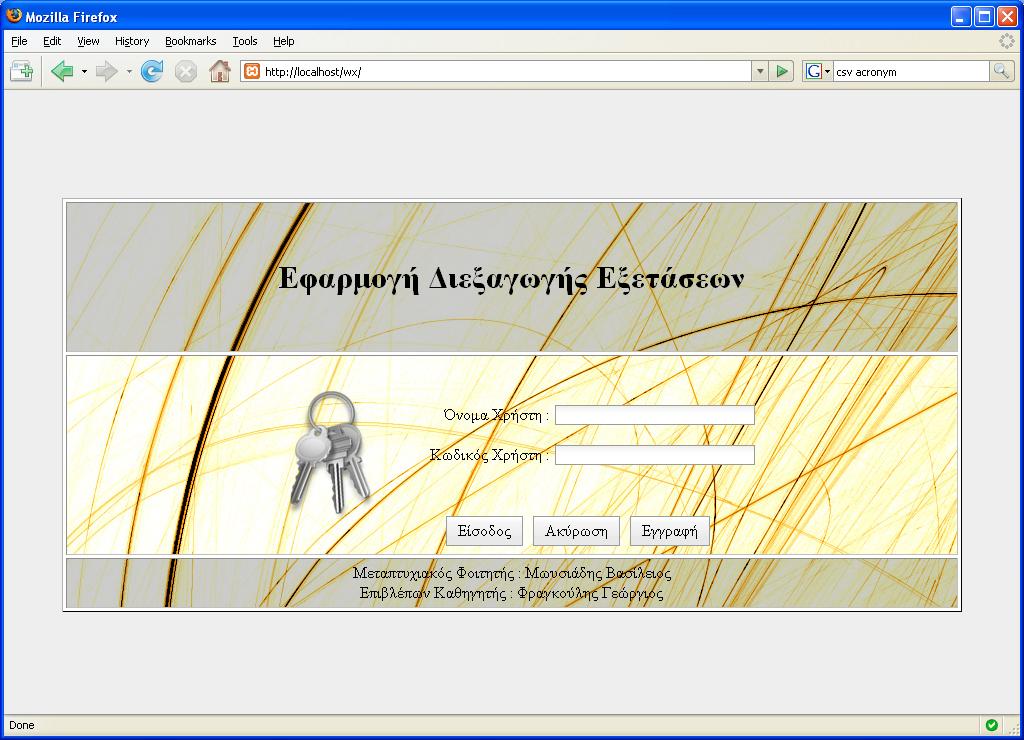Click the site favicon in the address bar

pos(252,71)
